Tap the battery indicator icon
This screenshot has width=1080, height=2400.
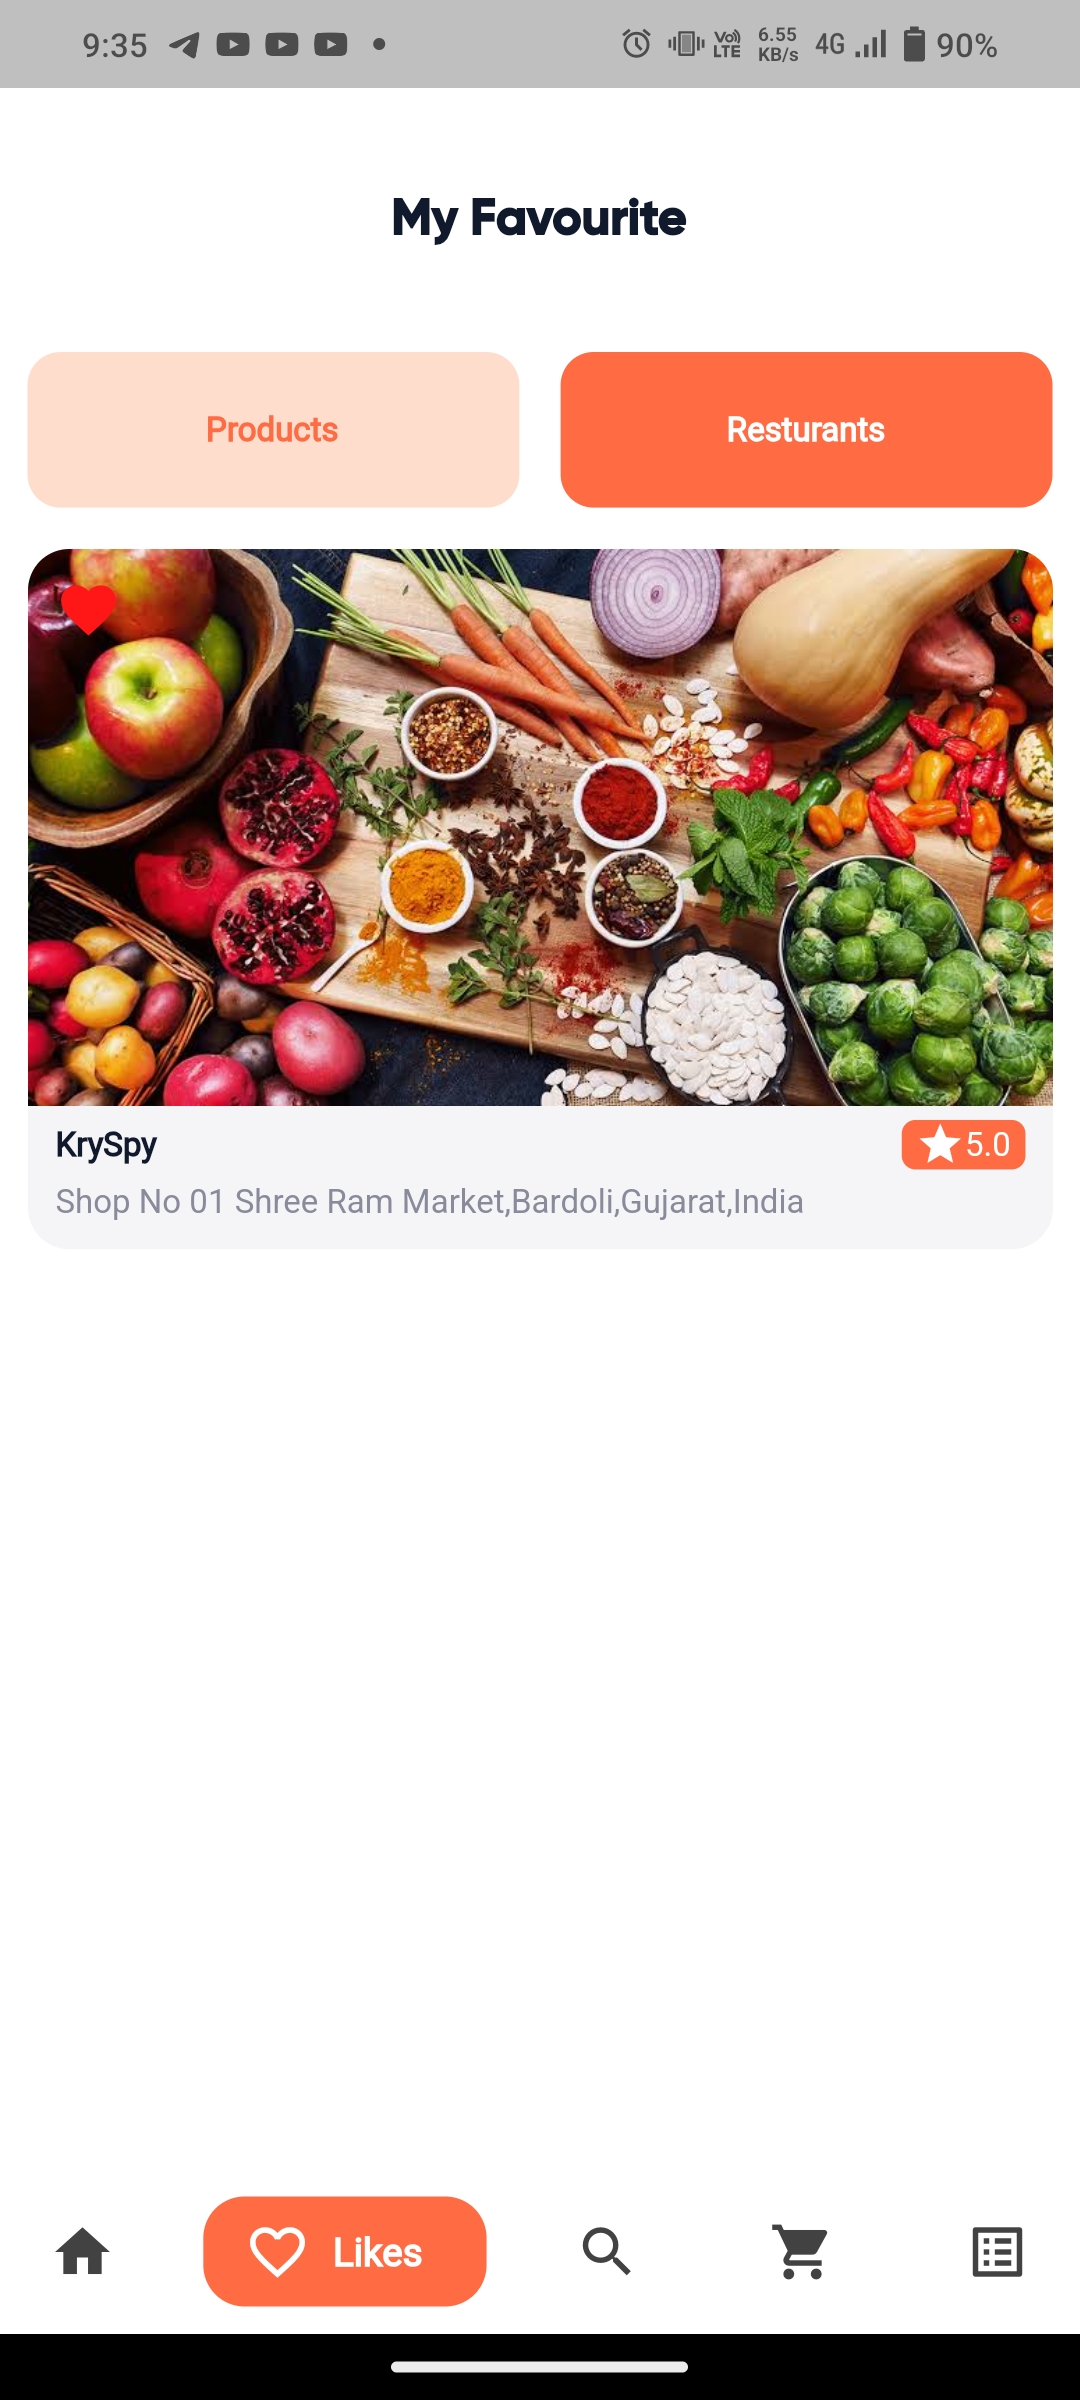click(914, 45)
